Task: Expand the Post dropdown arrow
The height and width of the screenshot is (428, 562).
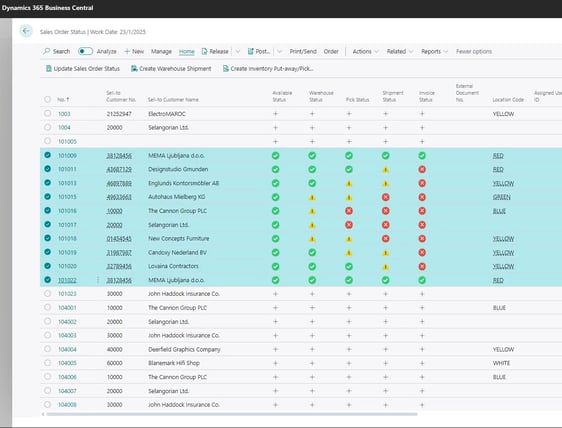Action: click(x=280, y=52)
